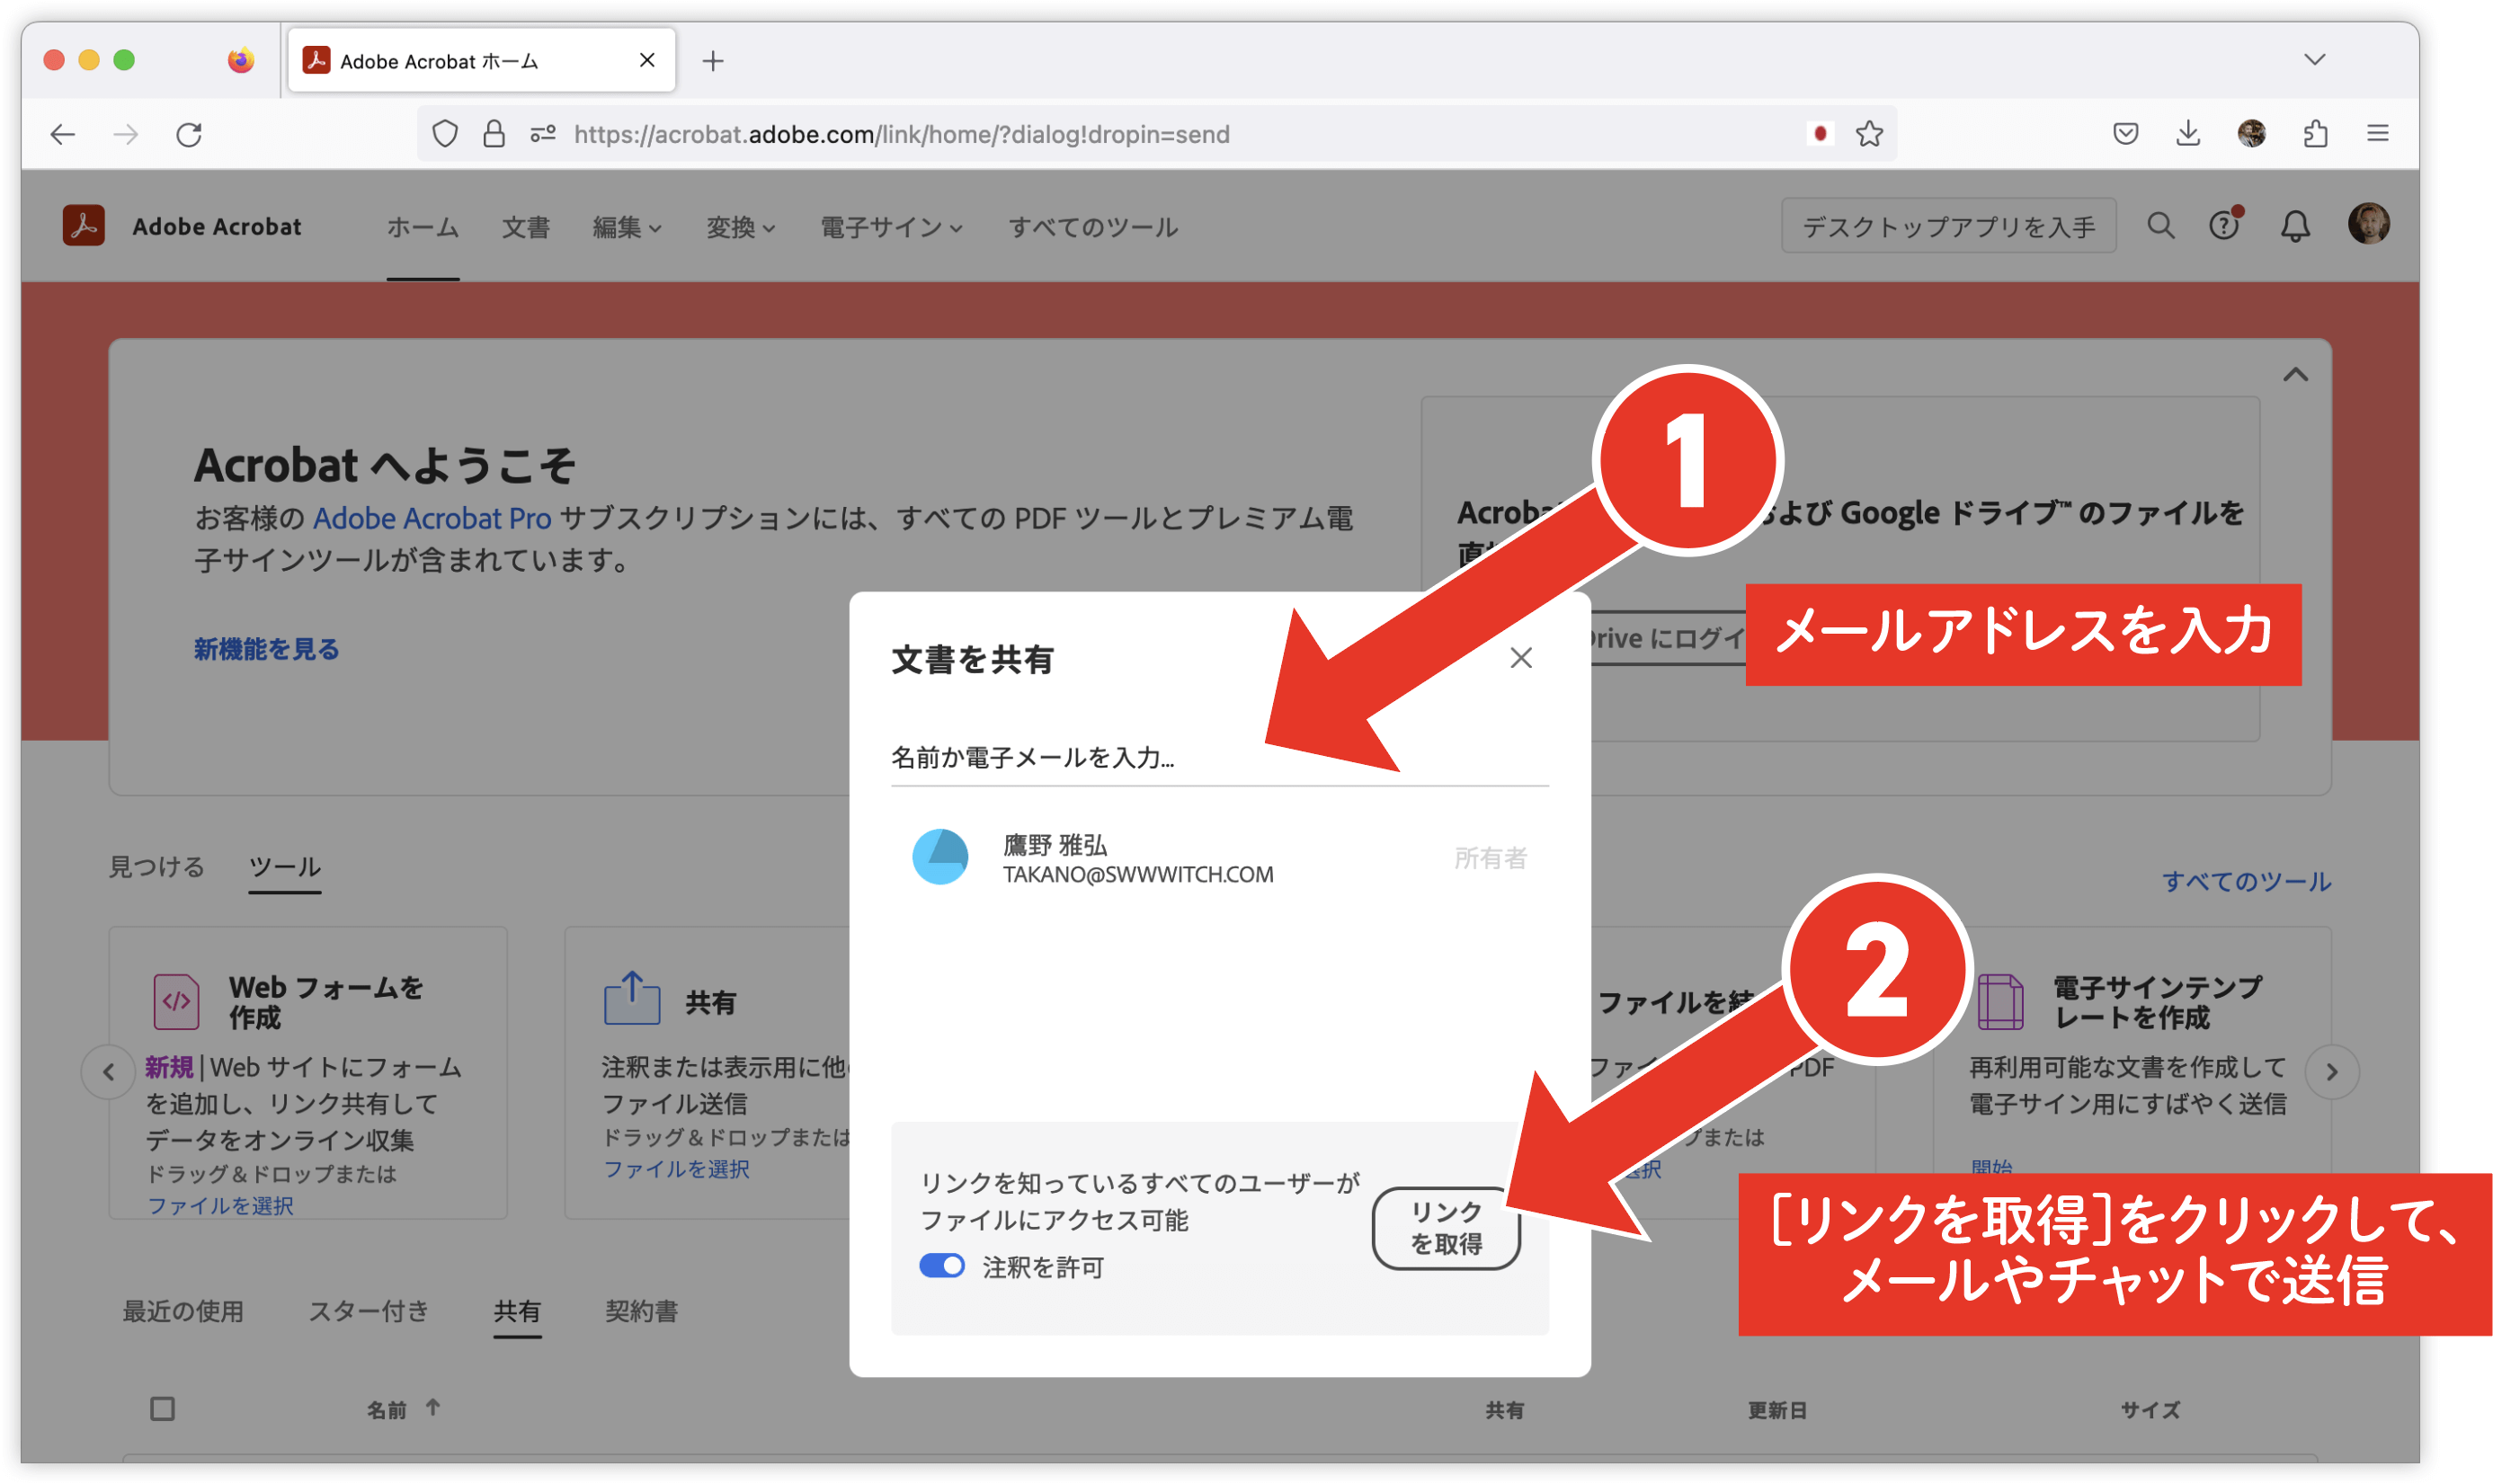The height and width of the screenshot is (1484, 2493).
Task: Select the ツール tab
Action: [285, 867]
